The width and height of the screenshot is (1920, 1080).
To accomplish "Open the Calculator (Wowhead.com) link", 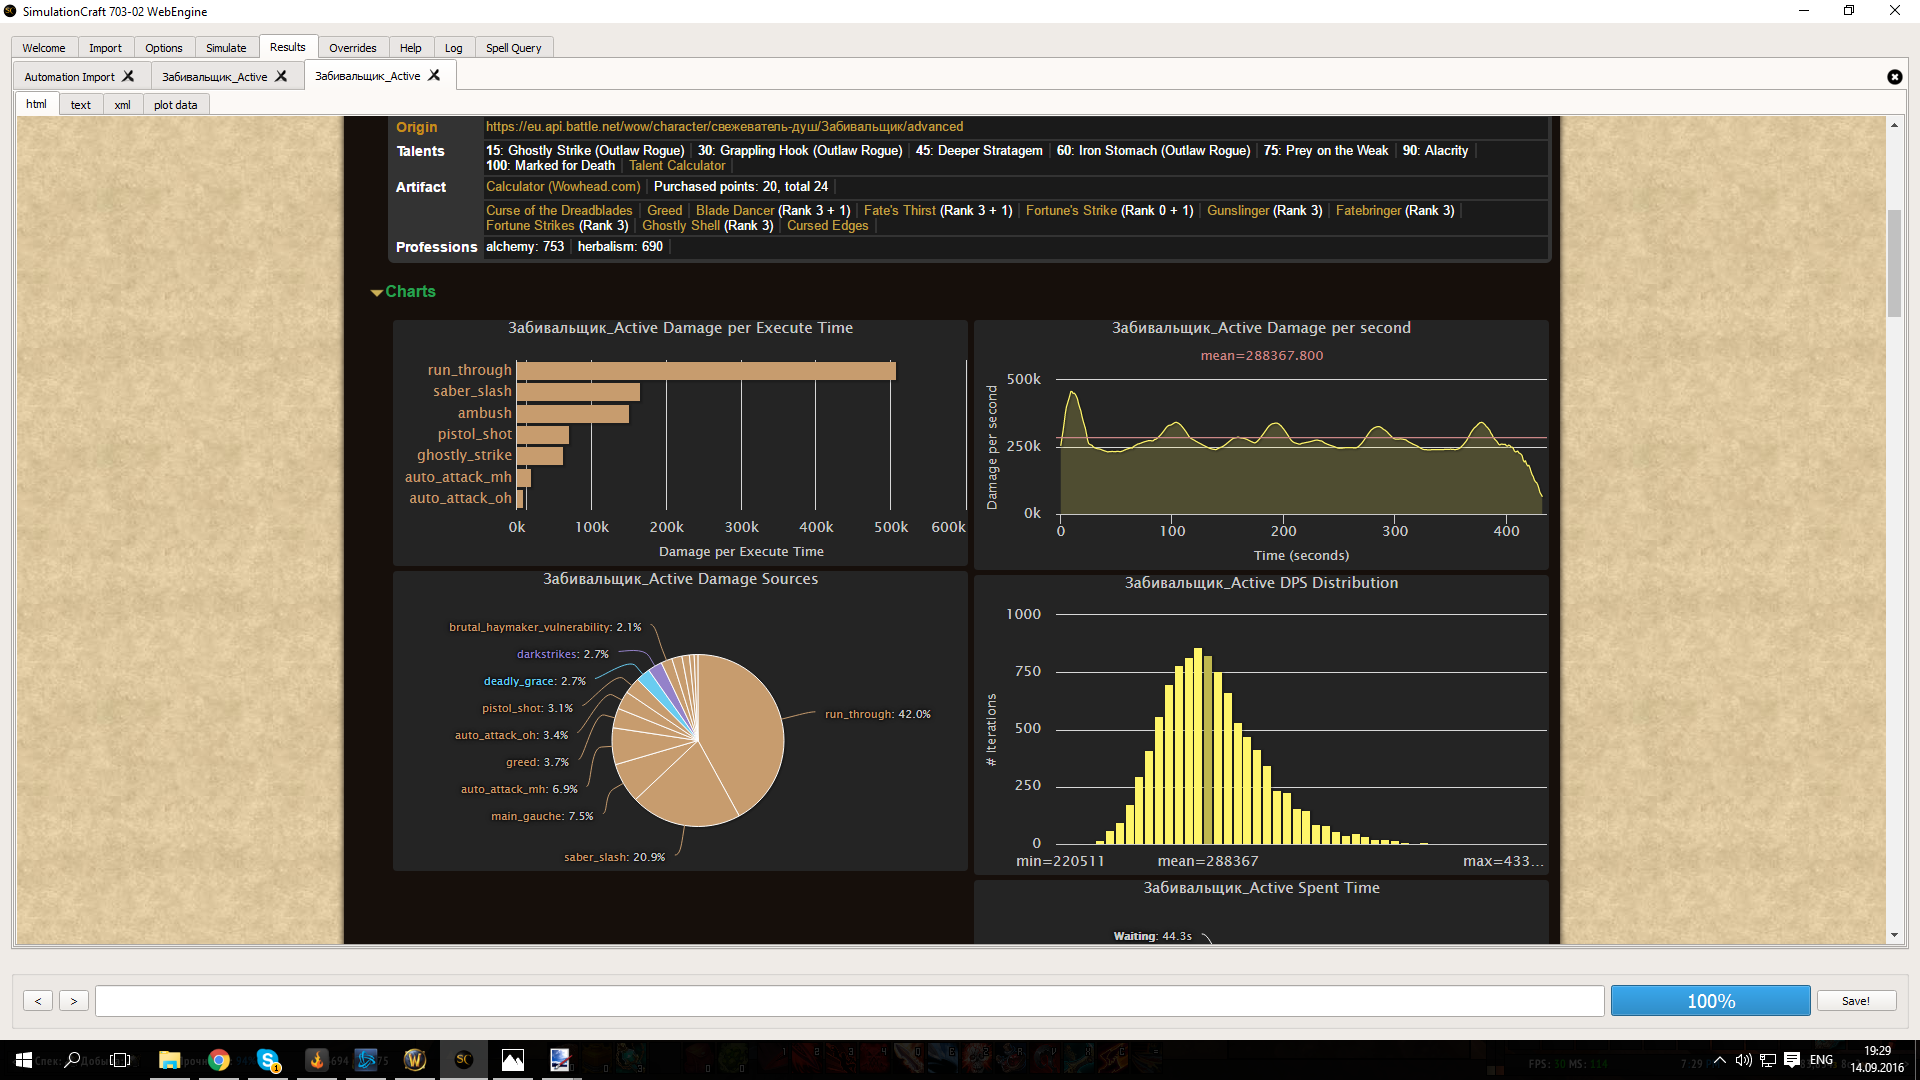I will 563,187.
